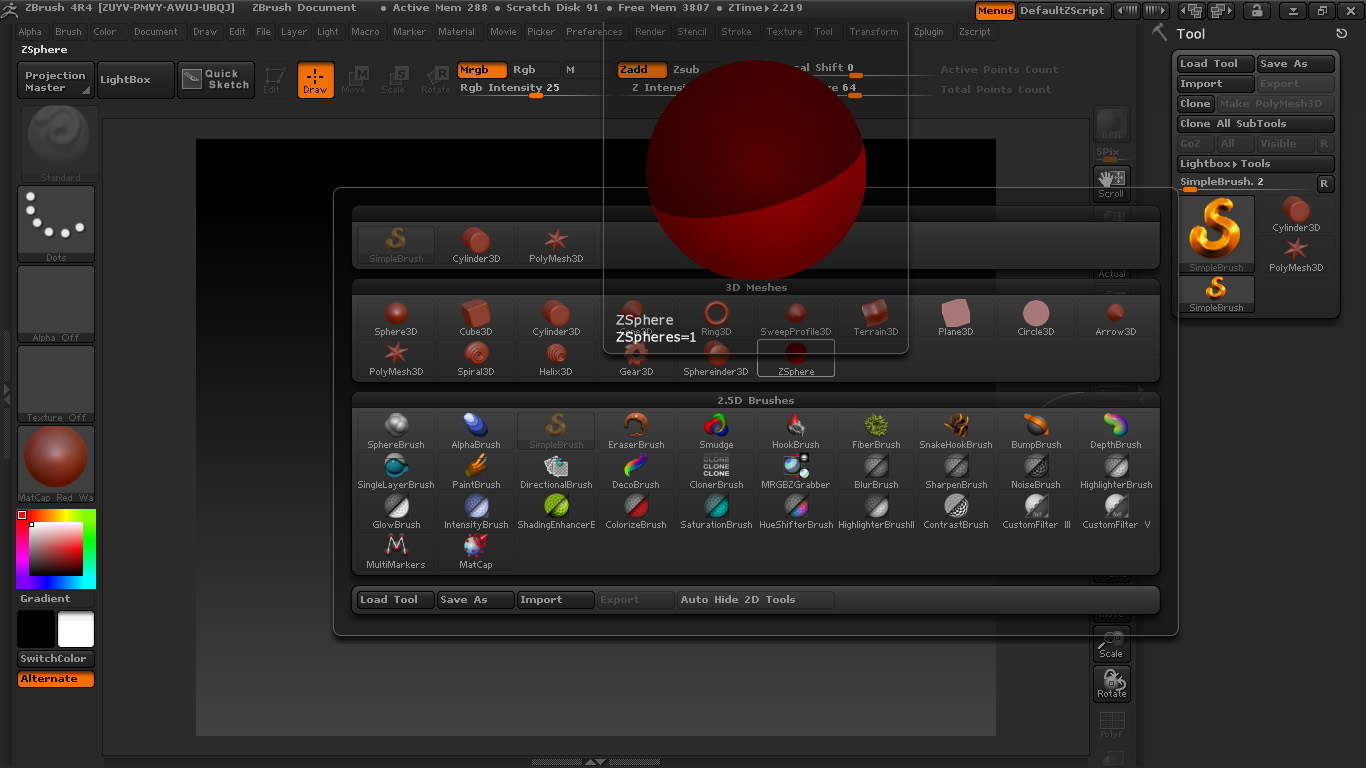The width and height of the screenshot is (1366, 768).
Task: Open the Render menu
Action: (650, 32)
